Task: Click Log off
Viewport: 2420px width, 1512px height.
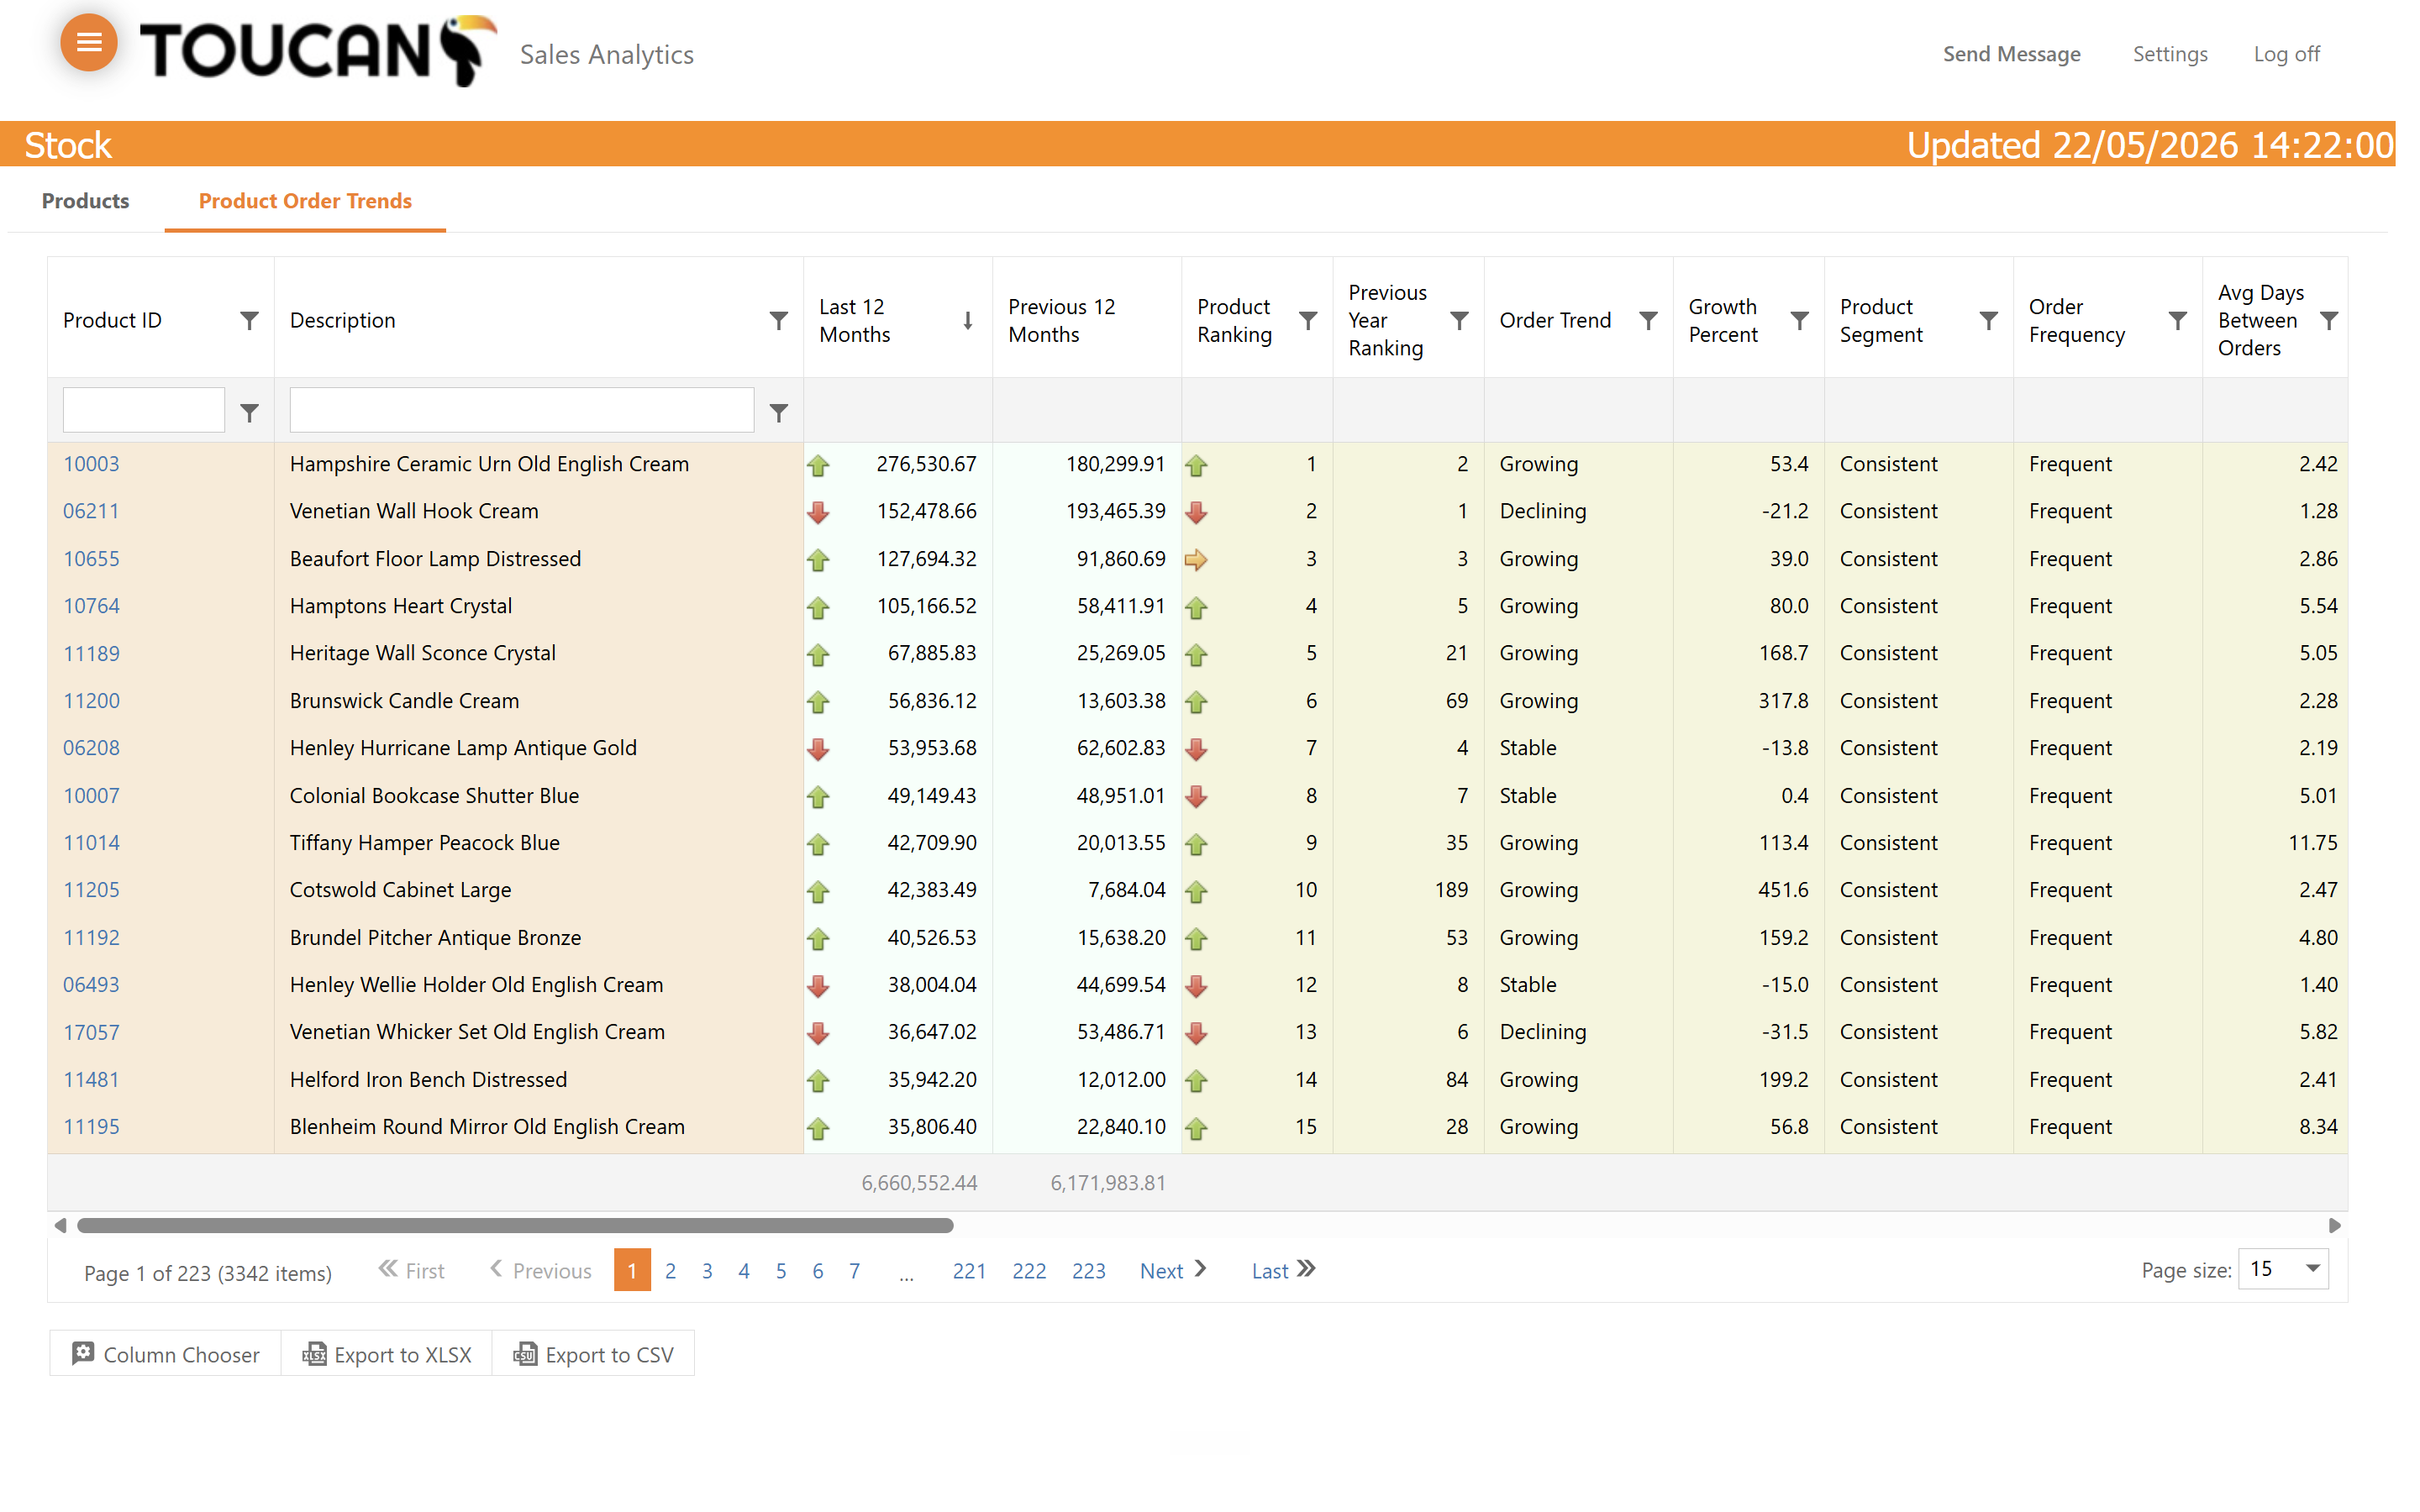Action: (x=2286, y=54)
